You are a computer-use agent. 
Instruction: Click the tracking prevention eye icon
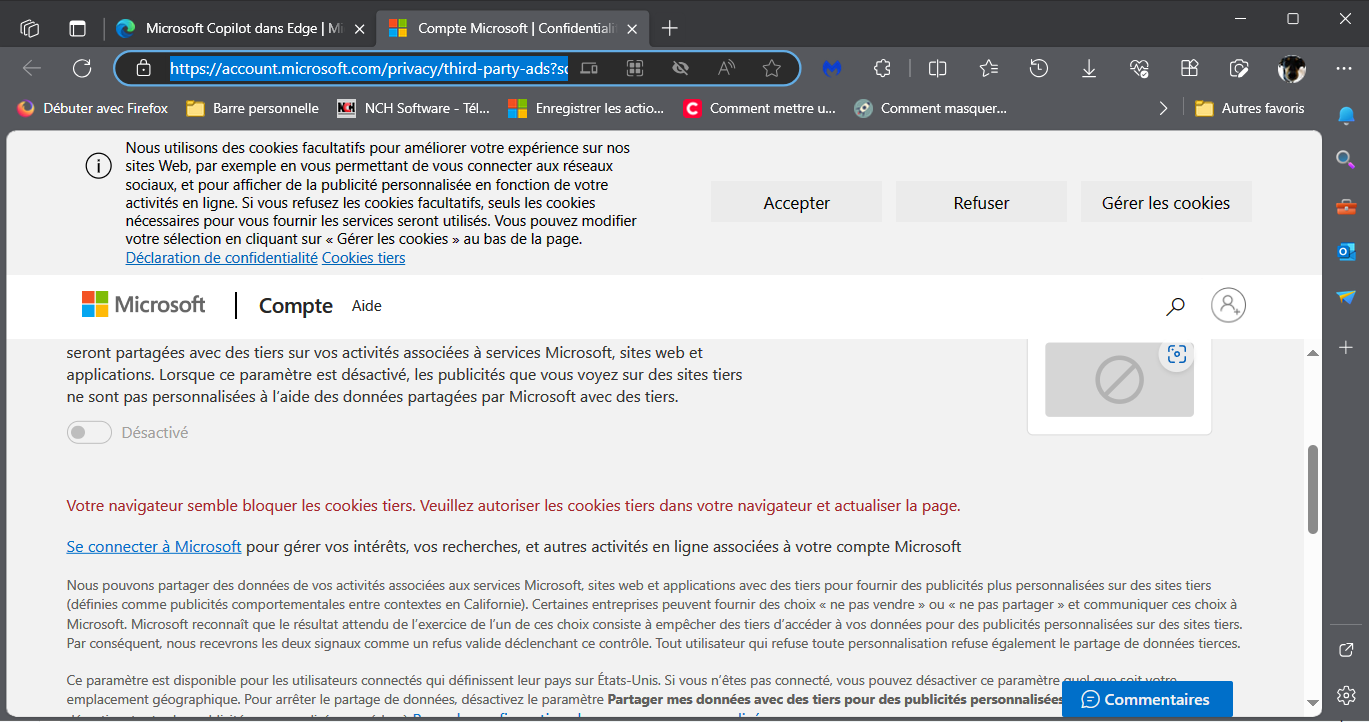pyautogui.click(x=681, y=68)
